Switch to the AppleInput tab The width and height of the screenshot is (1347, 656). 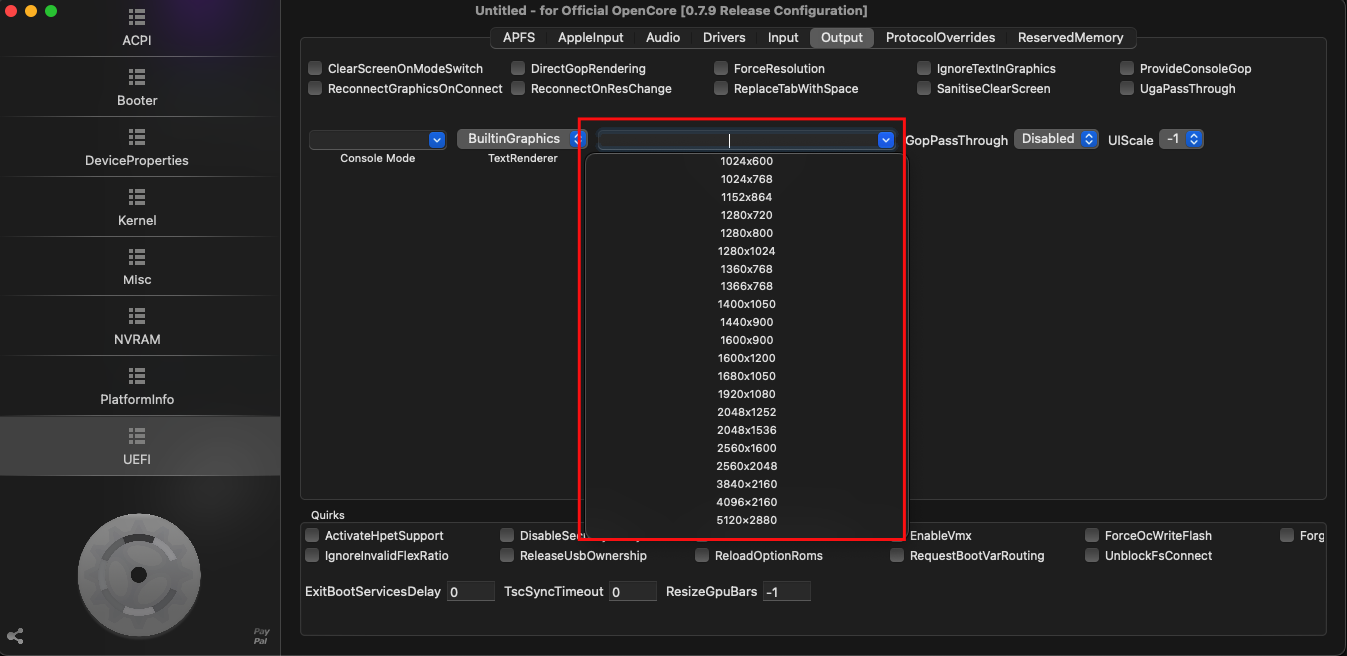(590, 37)
